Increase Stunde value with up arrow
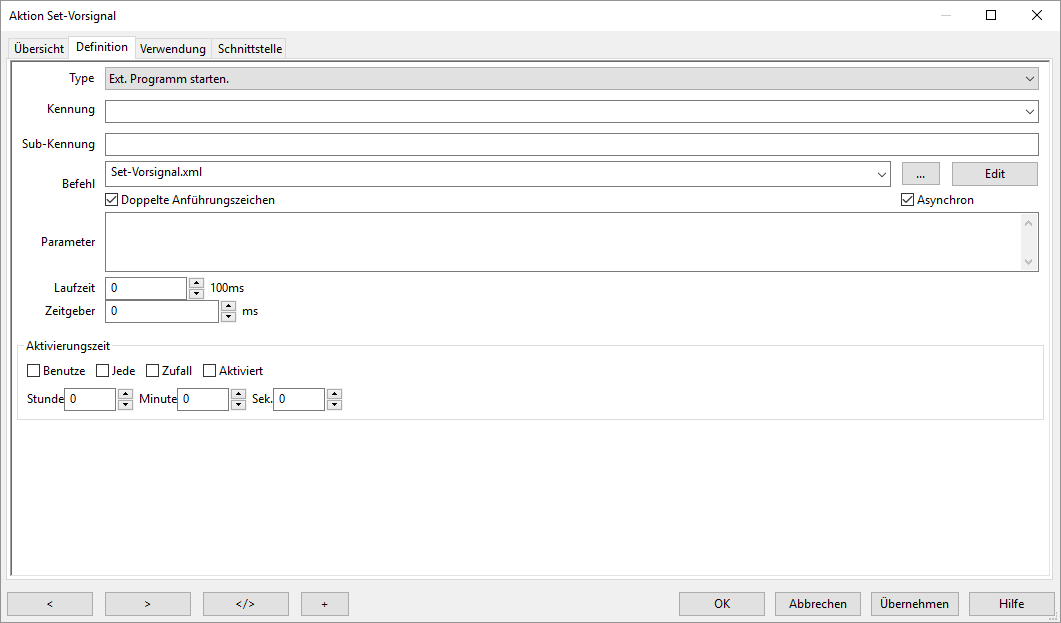The height and width of the screenshot is (623, 1061). coord(125,394)
